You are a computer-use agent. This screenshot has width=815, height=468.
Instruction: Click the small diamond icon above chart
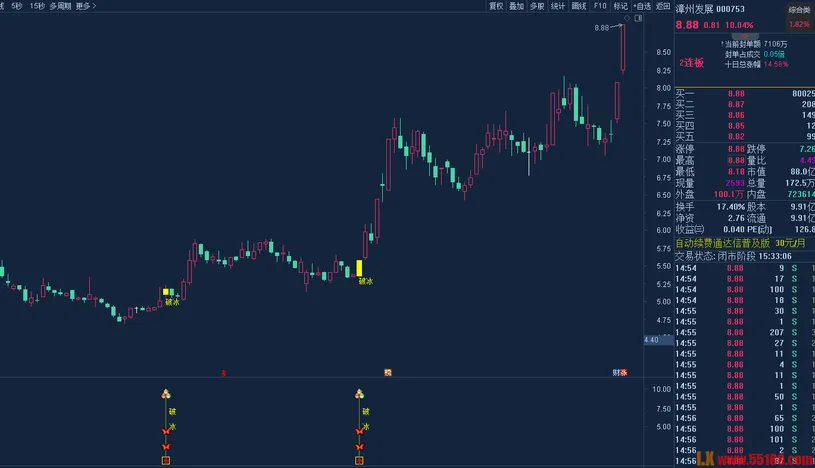(x=627, y=18)
